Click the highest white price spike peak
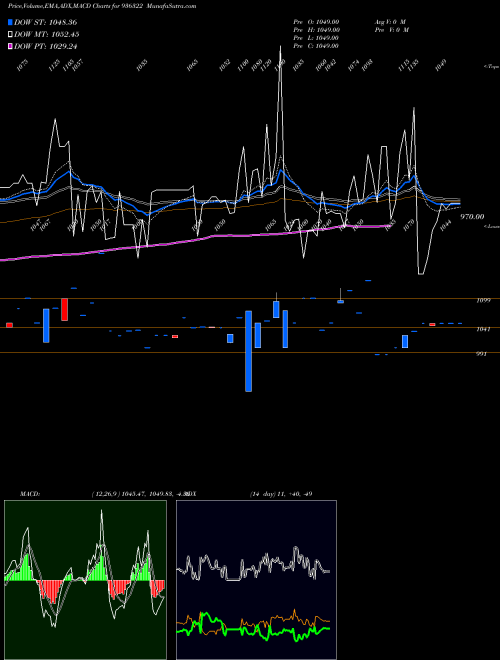 click(x=281, y=47)
